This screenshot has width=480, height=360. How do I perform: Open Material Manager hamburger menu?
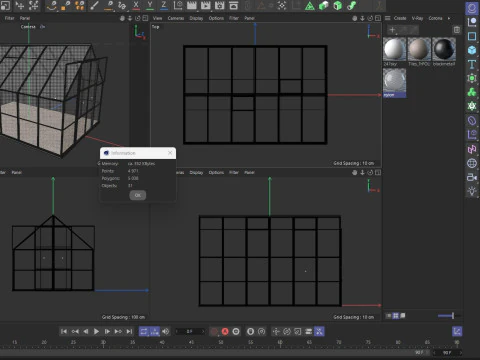(x=388, y=18)
